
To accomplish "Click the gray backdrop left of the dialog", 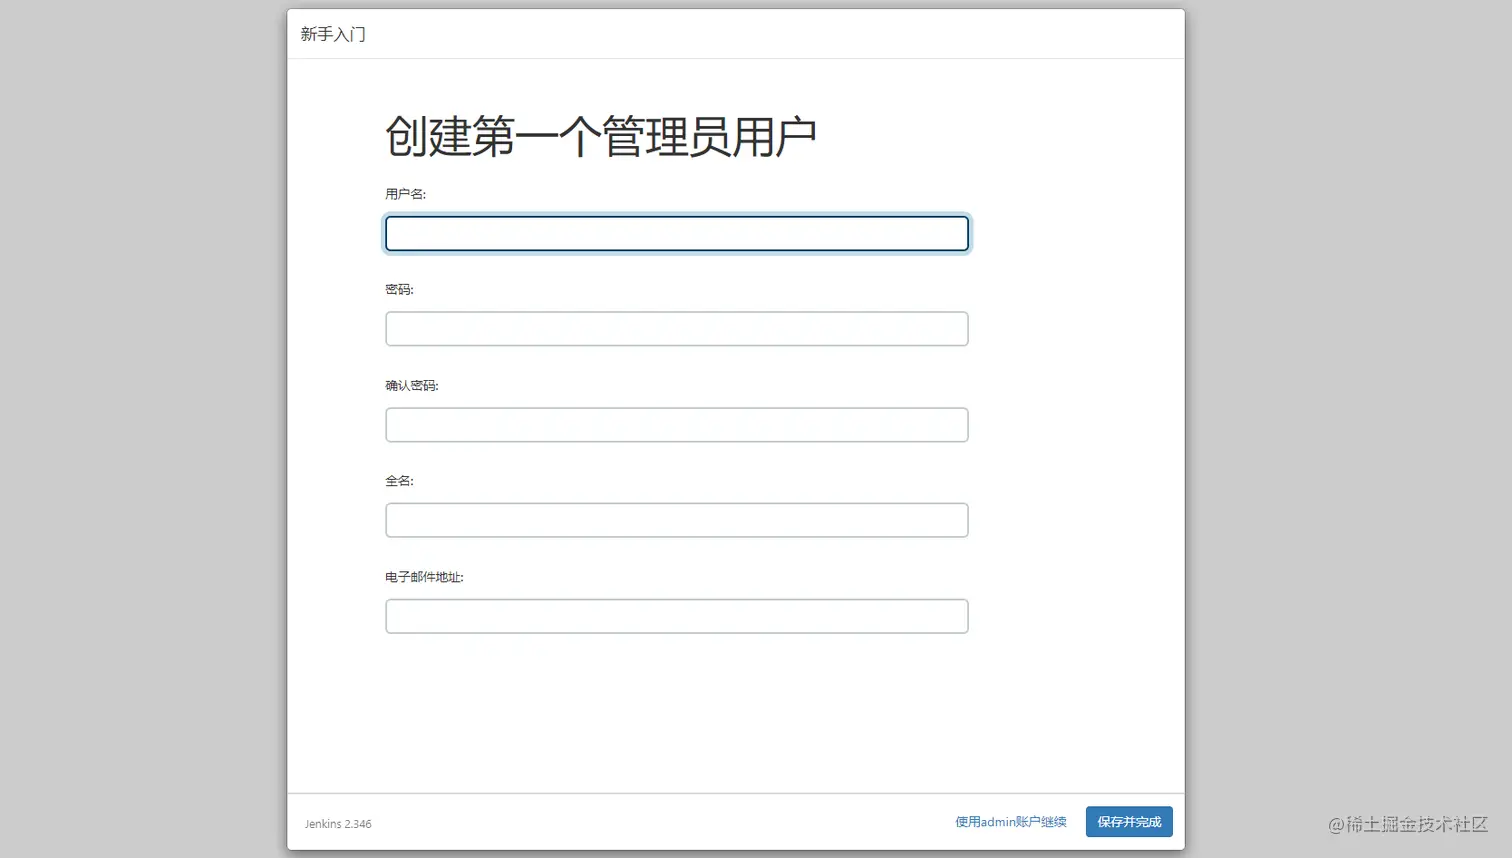I will (x=140, y=430).
